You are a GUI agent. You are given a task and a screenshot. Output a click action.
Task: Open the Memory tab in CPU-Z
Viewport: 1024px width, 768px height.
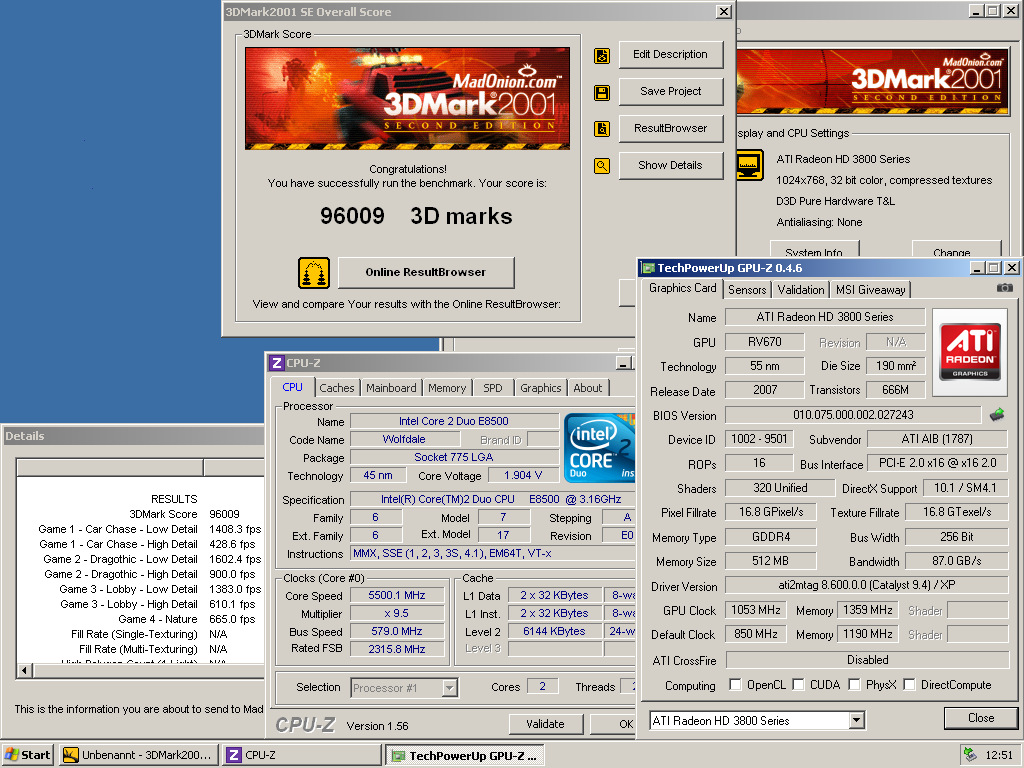pos(447,388)
